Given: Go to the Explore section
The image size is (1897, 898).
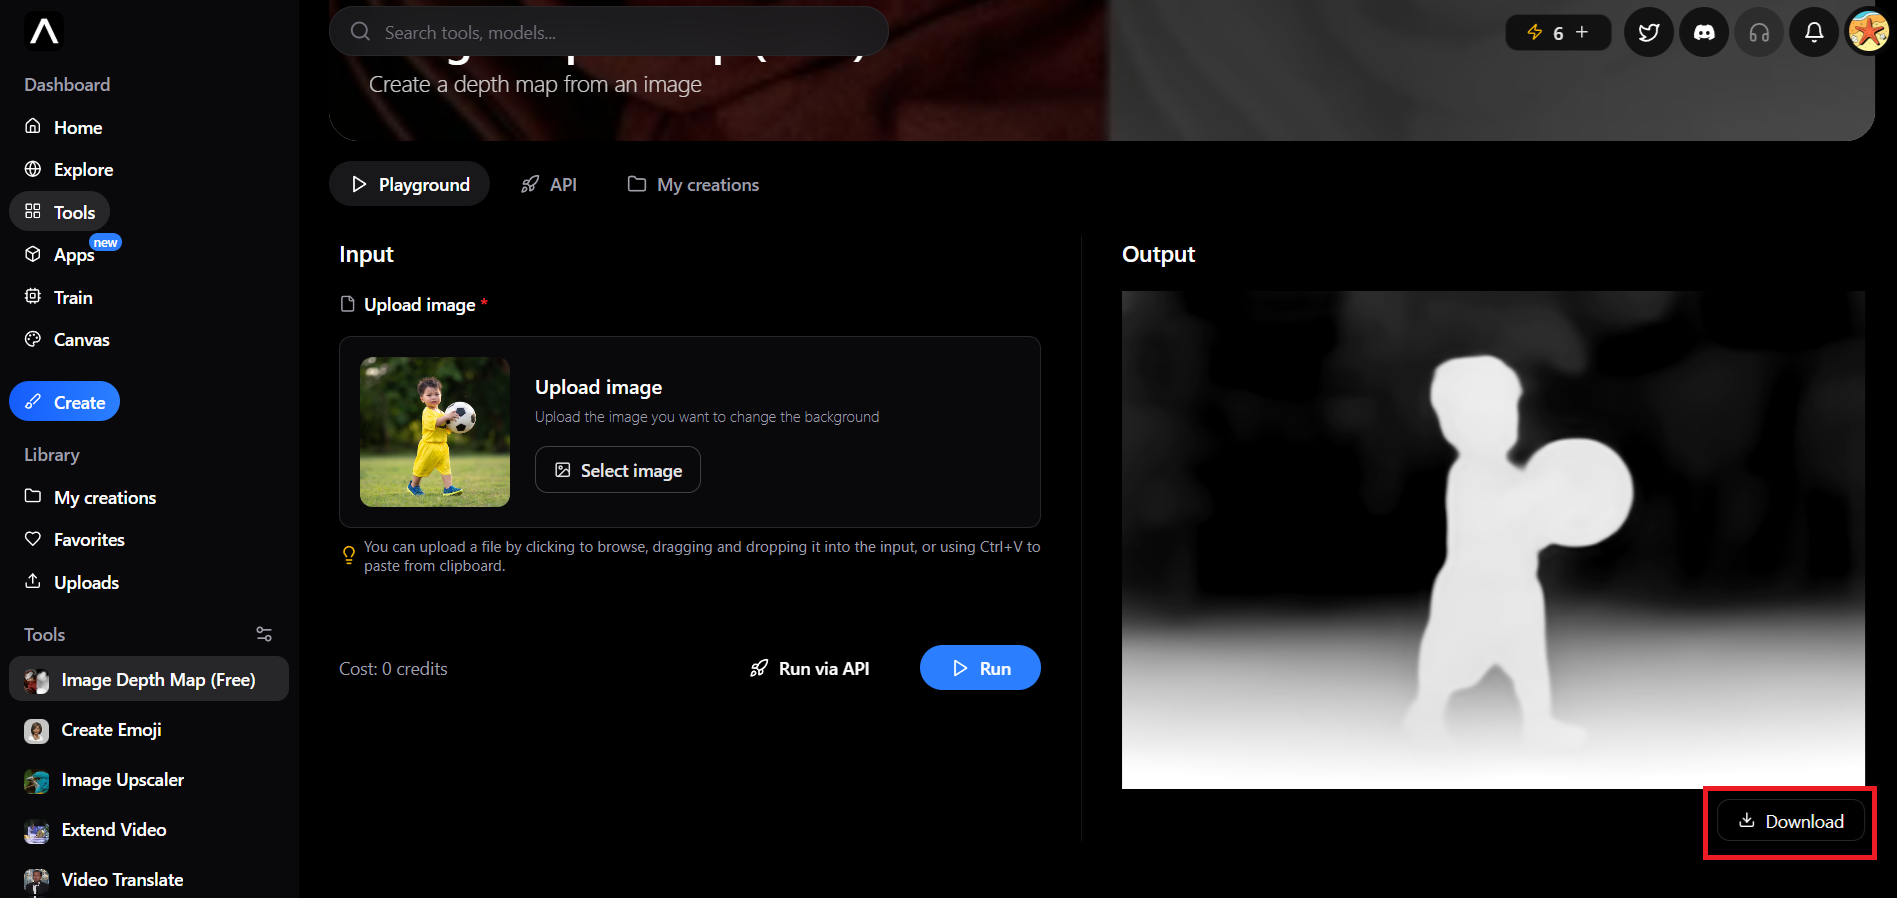Looking at the screenshot, I should tap(69, 170).
